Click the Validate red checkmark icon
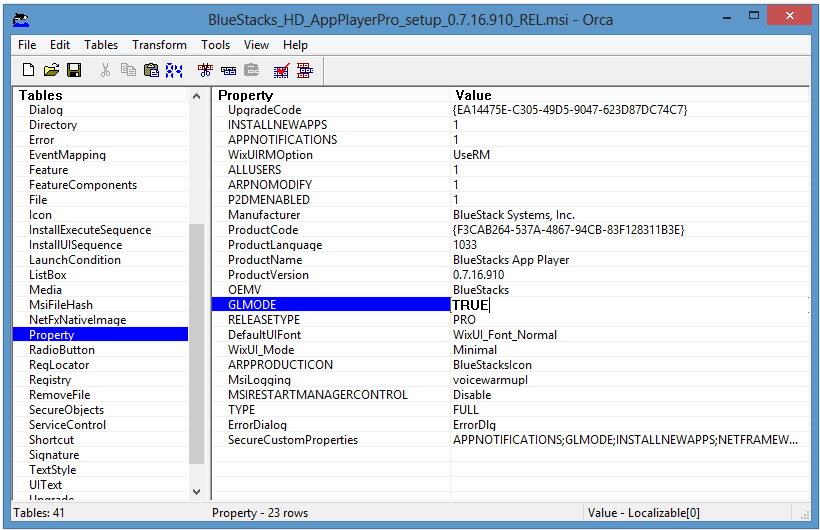The width and height of the screenshot is (820, 530). (281, 70)
